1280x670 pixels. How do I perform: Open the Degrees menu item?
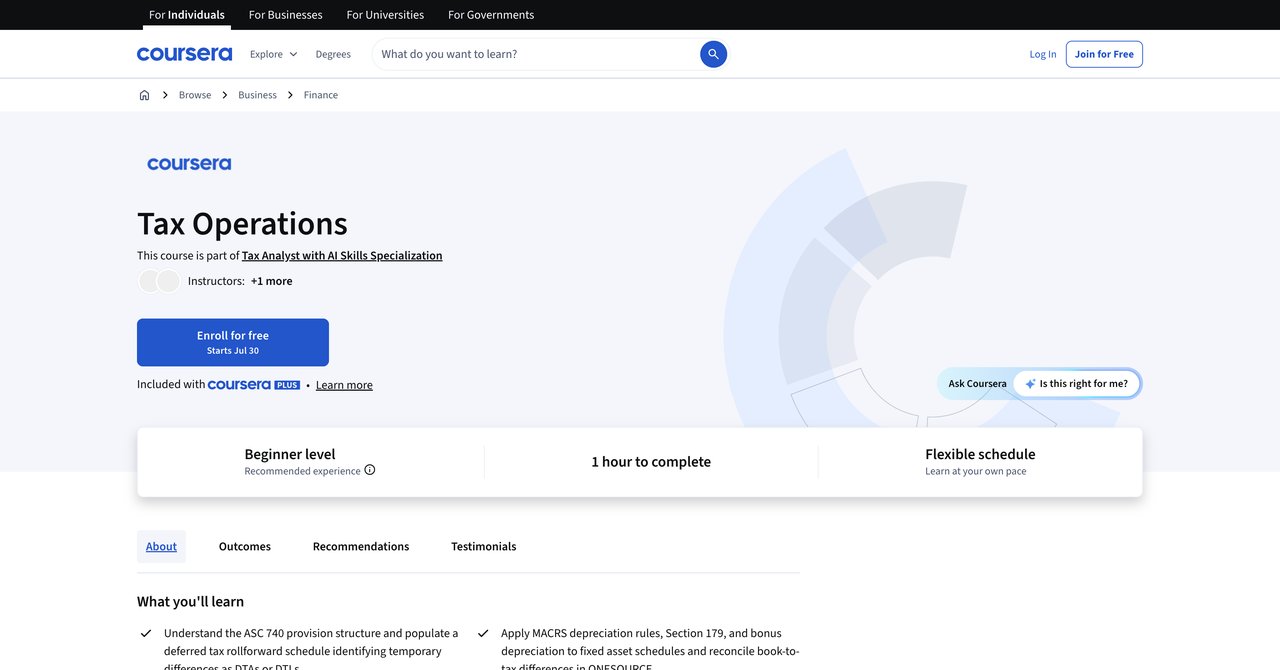[x=333, y=54]
